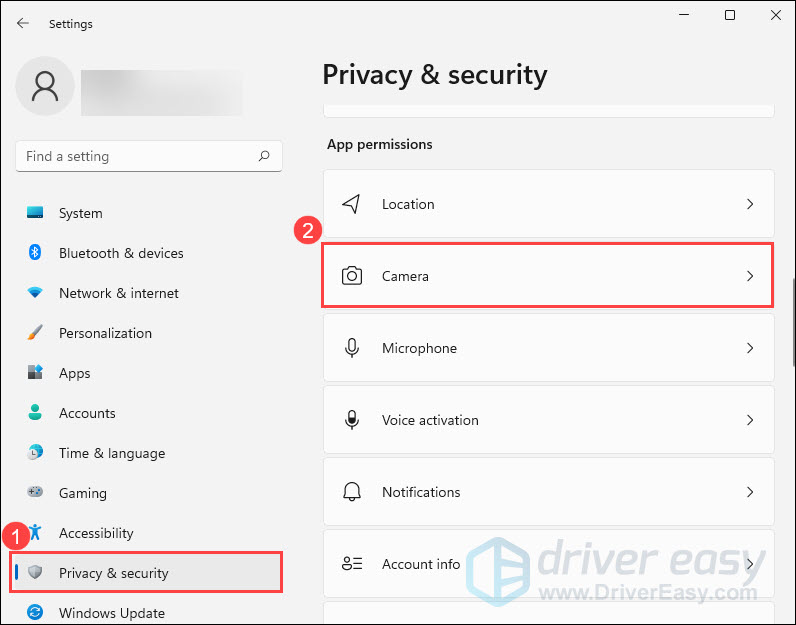Viewport: 796px width, 625px height.
Task: Open the Time & language section
Action: 111,453
